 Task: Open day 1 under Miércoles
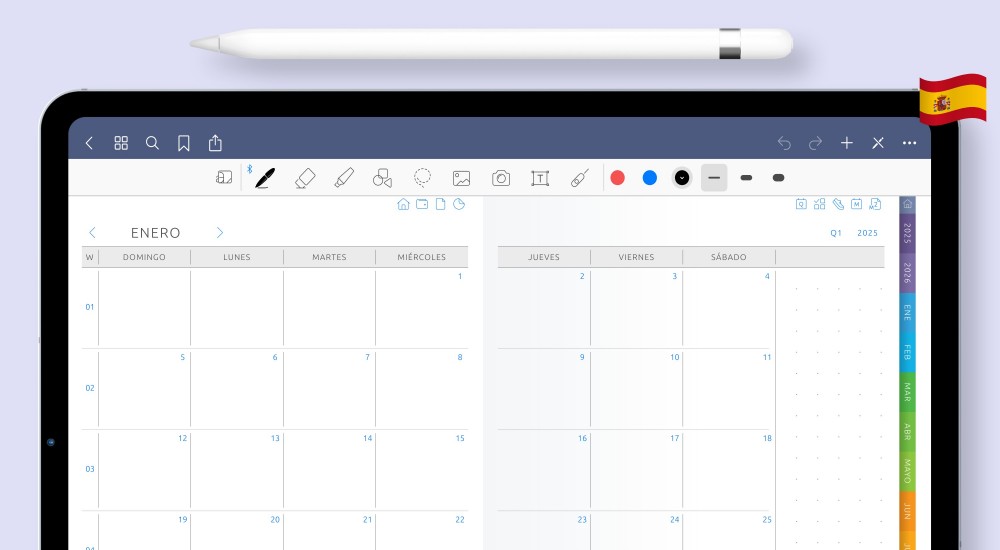coord(460,276)
